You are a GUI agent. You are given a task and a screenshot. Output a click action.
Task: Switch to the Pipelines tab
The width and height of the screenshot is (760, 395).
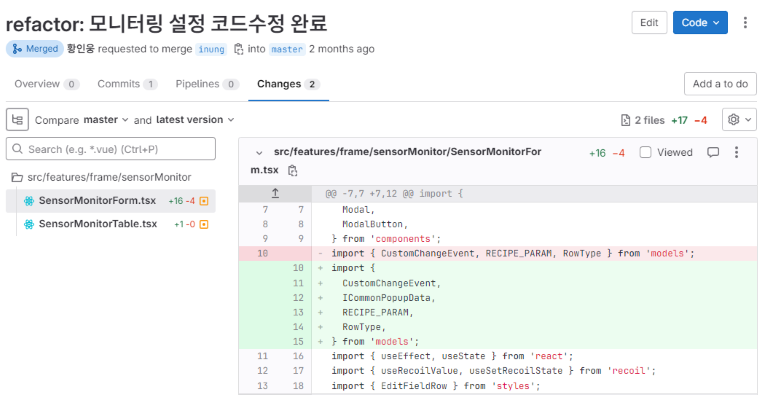click(x=207, y=84)
